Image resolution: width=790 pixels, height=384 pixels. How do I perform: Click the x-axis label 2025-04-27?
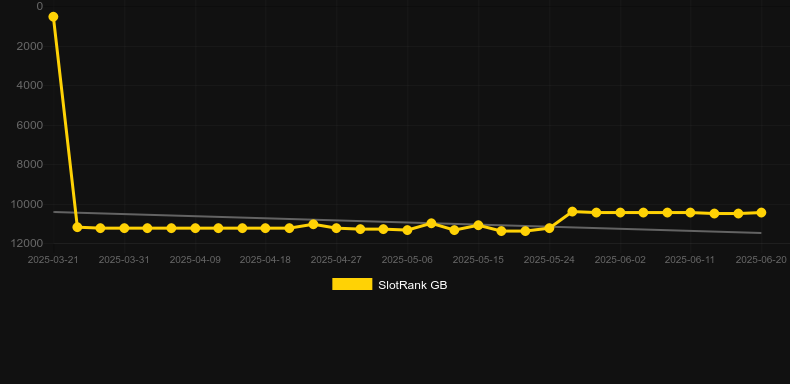(337, 260)
